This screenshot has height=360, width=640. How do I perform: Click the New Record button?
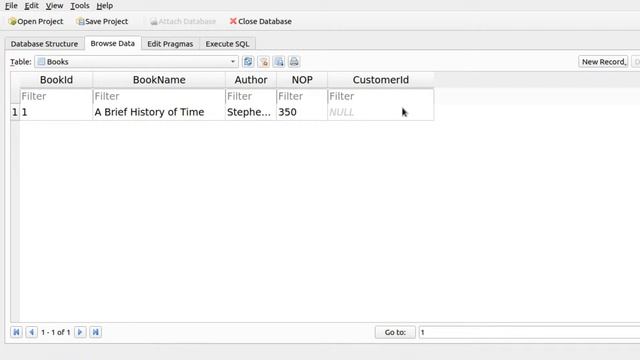(x=603, y=62)
